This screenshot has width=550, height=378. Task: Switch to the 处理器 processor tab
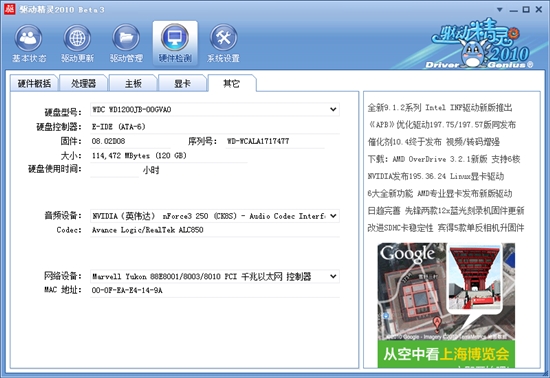[x=83, y=83]
